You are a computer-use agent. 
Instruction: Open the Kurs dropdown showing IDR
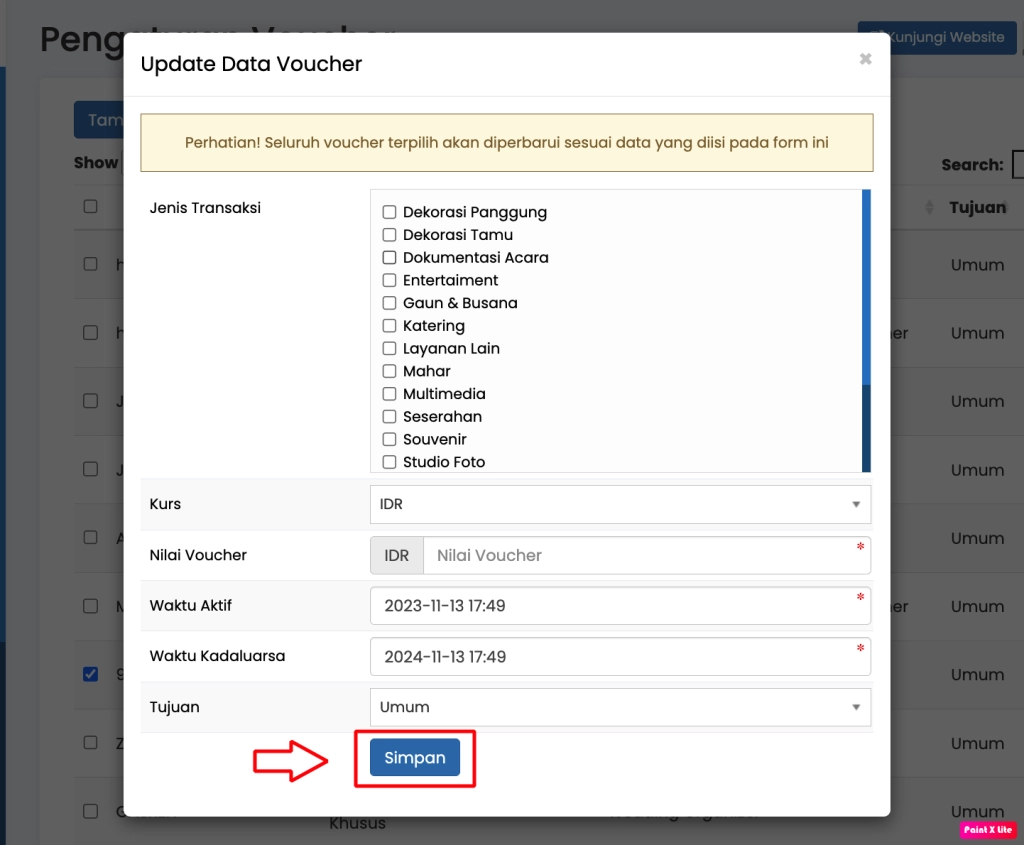(x=620, y=504)
